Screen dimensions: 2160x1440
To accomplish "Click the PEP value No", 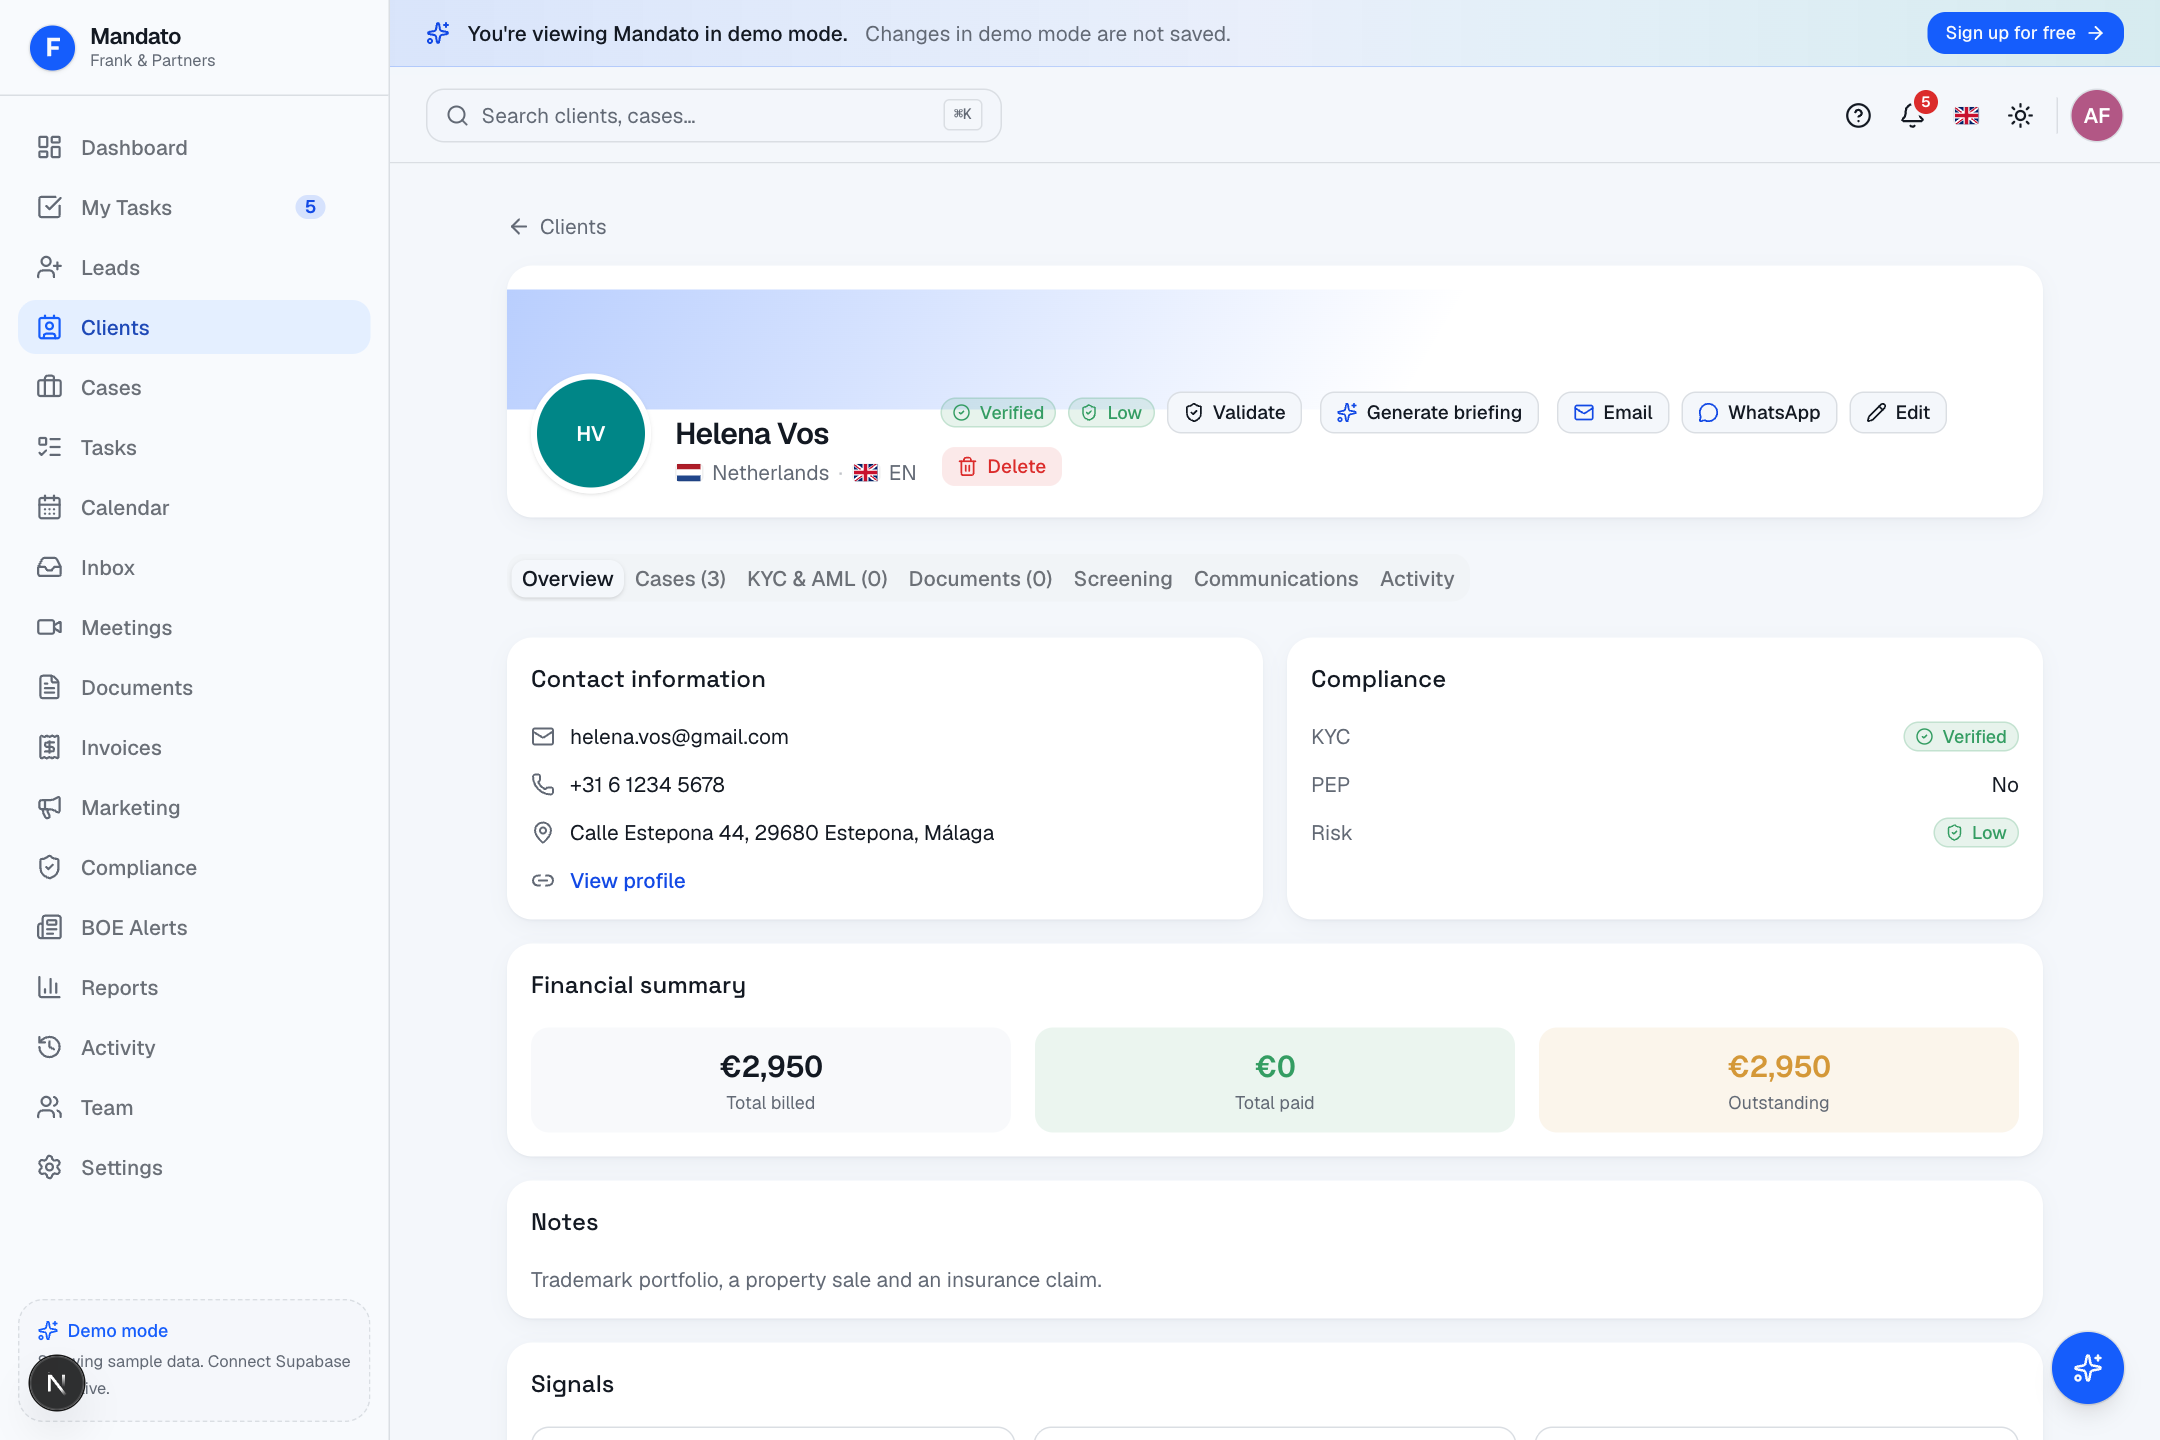I will [2004, 784].
